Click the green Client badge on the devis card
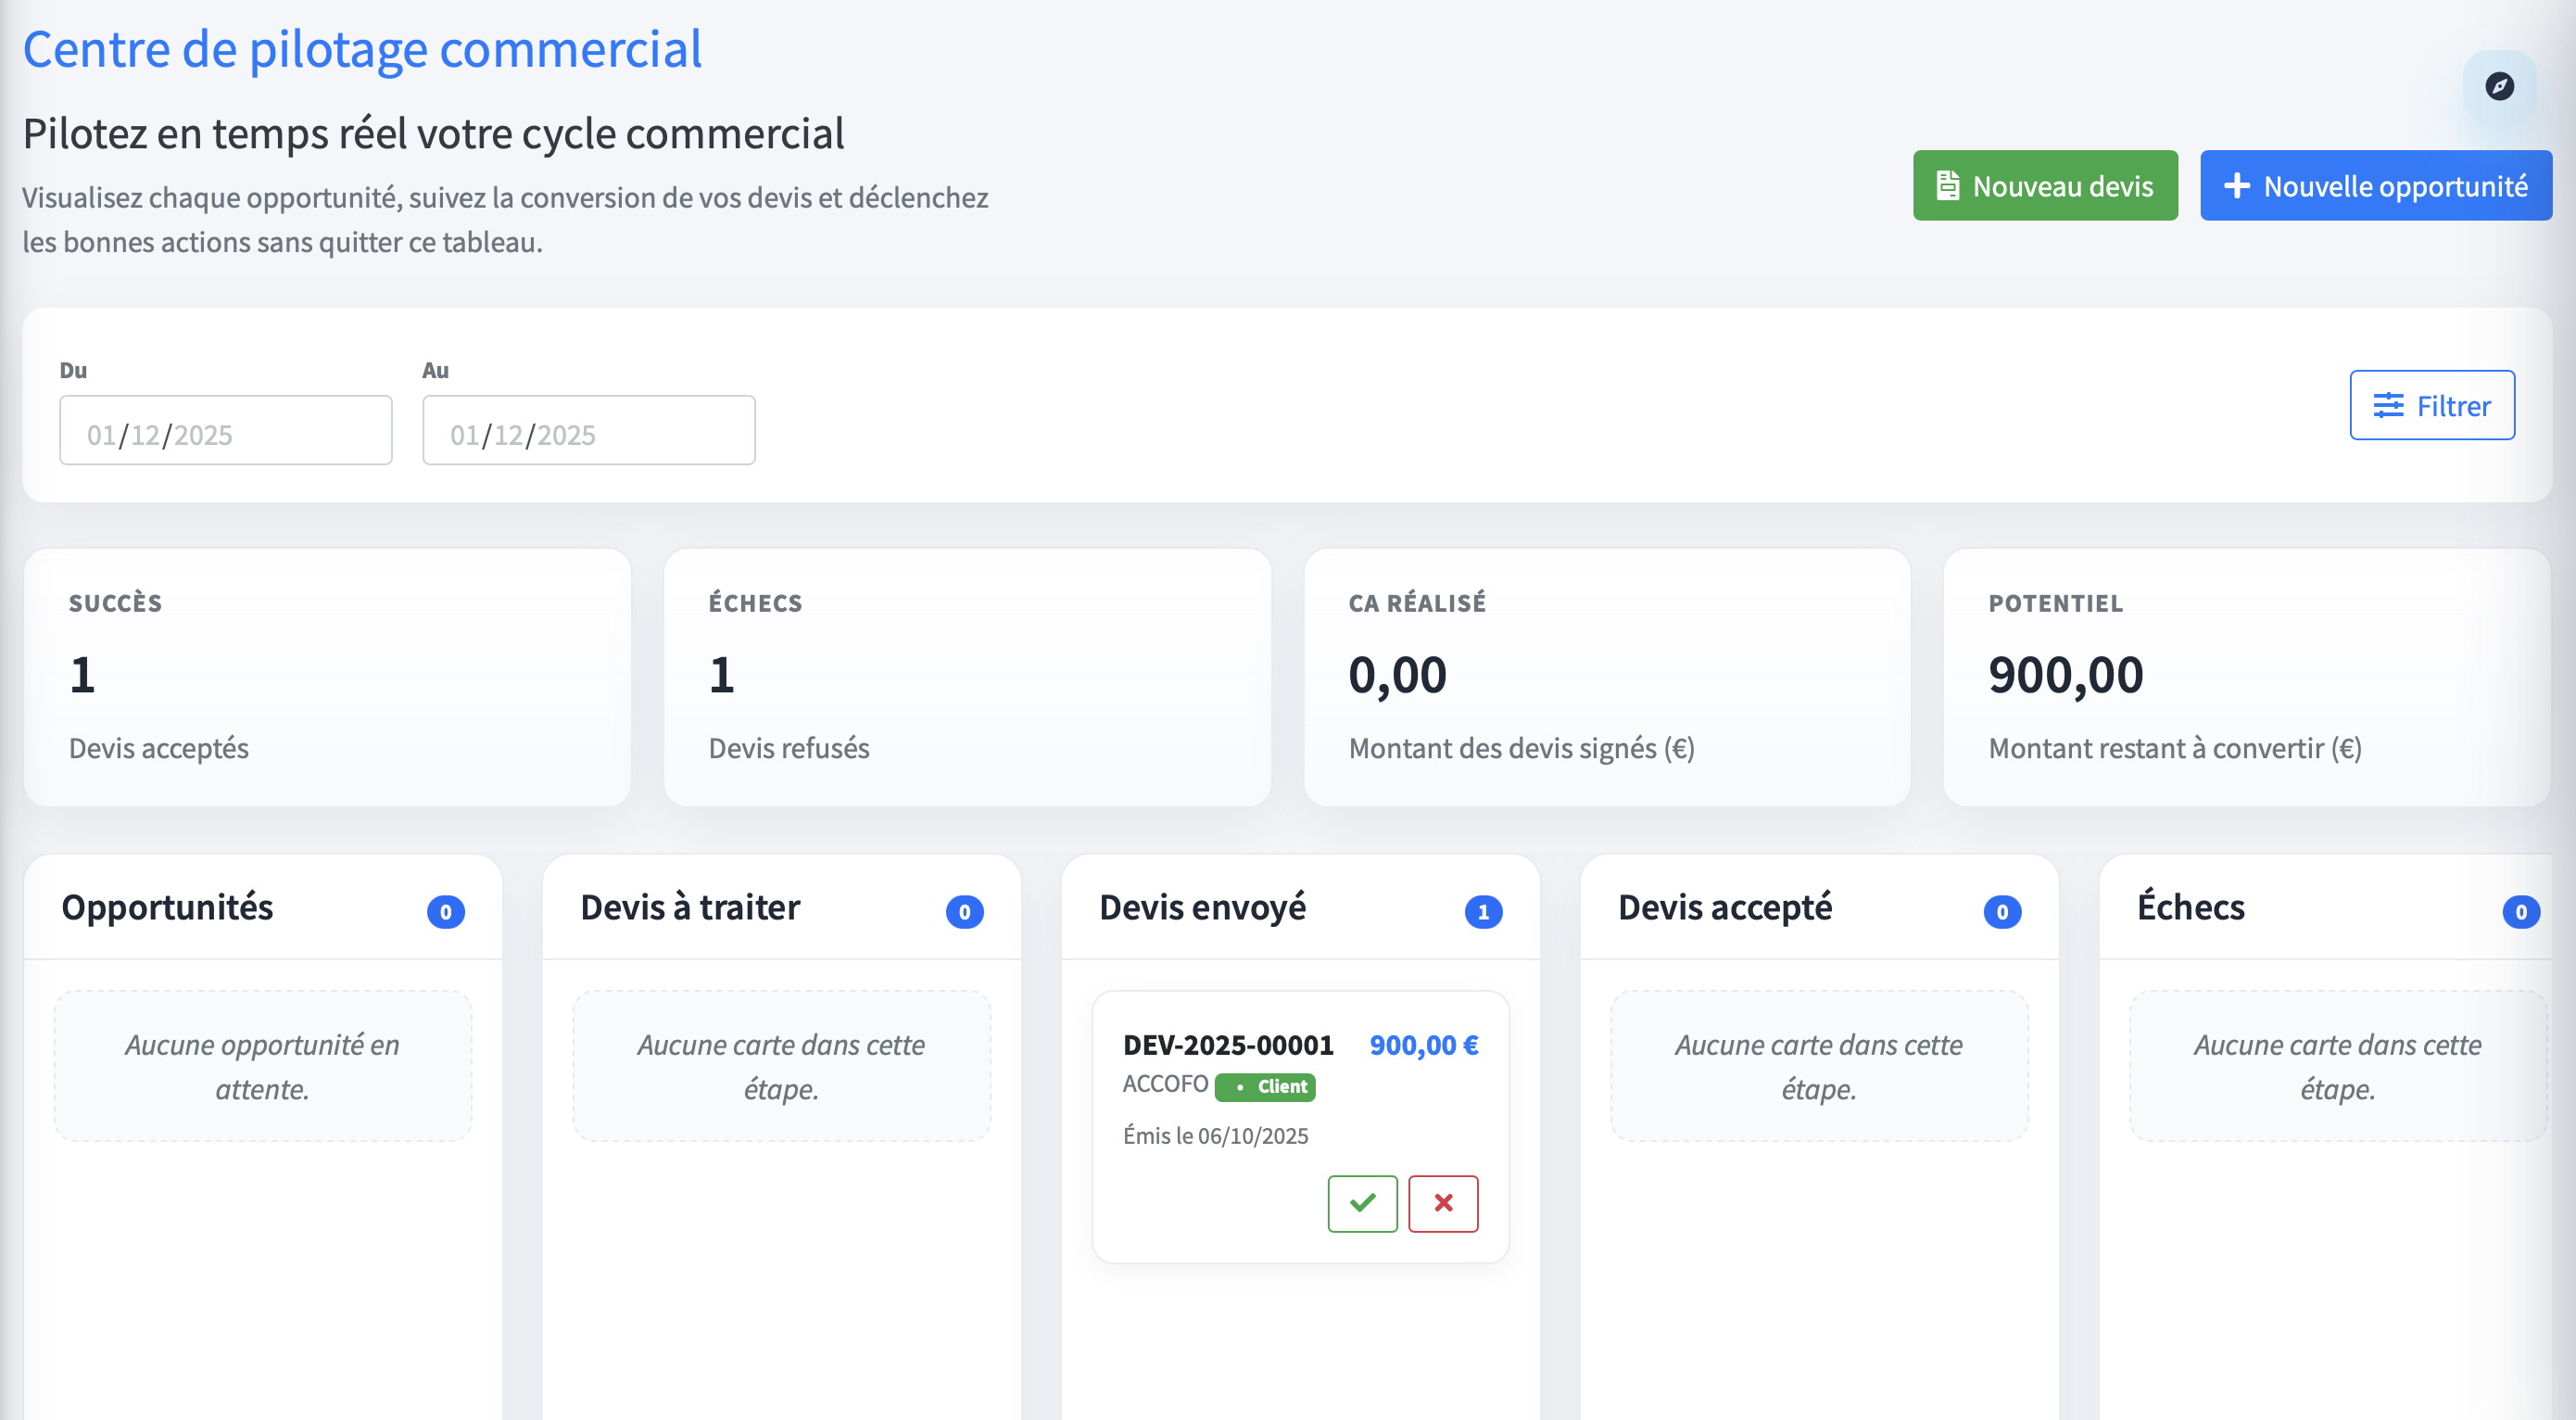 1266,1087
